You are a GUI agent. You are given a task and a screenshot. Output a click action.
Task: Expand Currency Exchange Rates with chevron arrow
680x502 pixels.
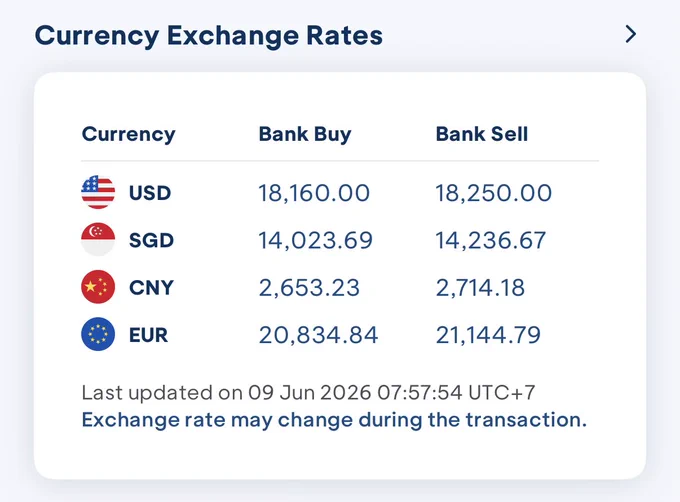631,34
